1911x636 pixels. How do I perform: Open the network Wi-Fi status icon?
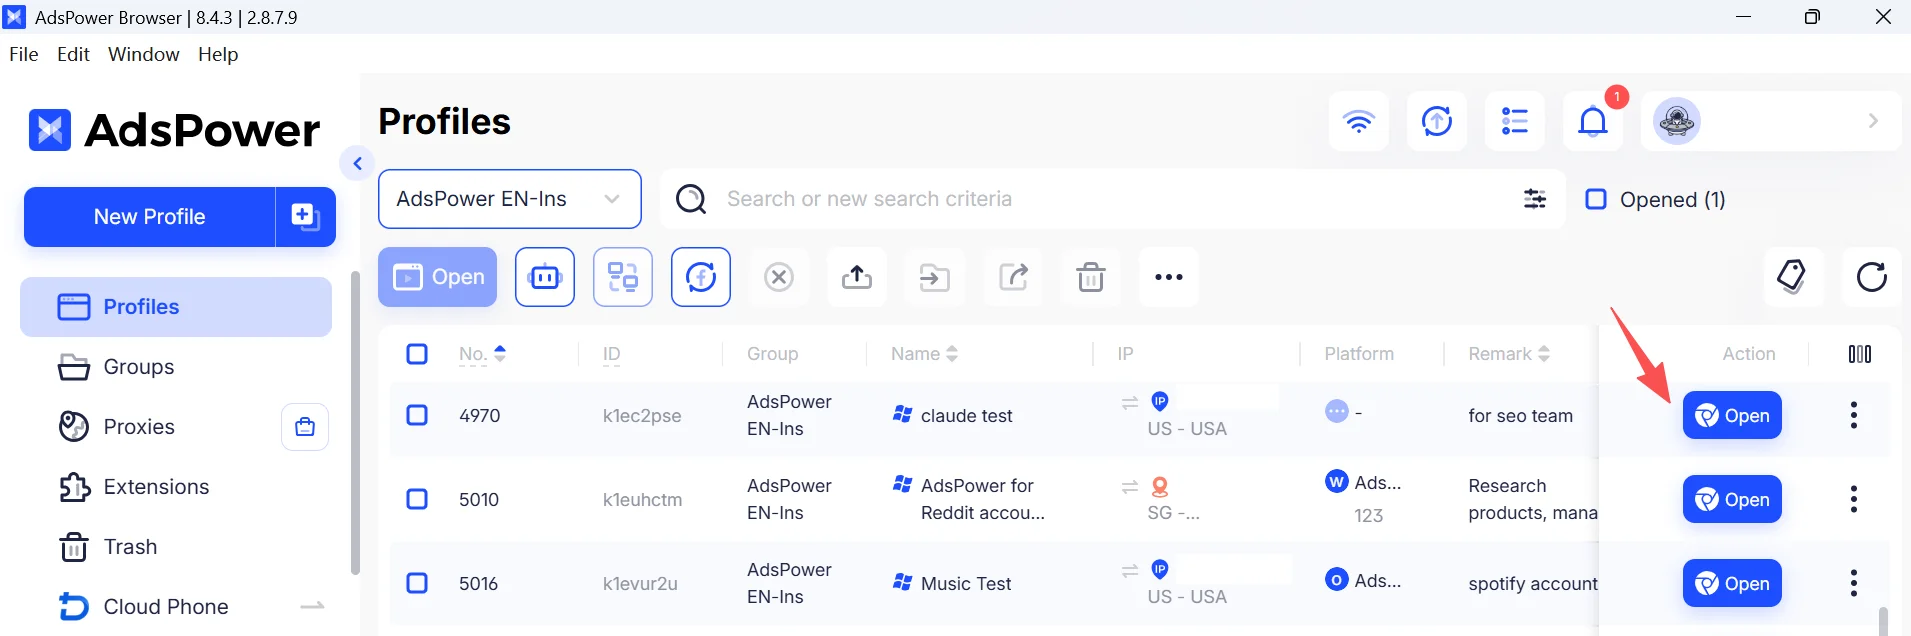(x=1358, y=121)
